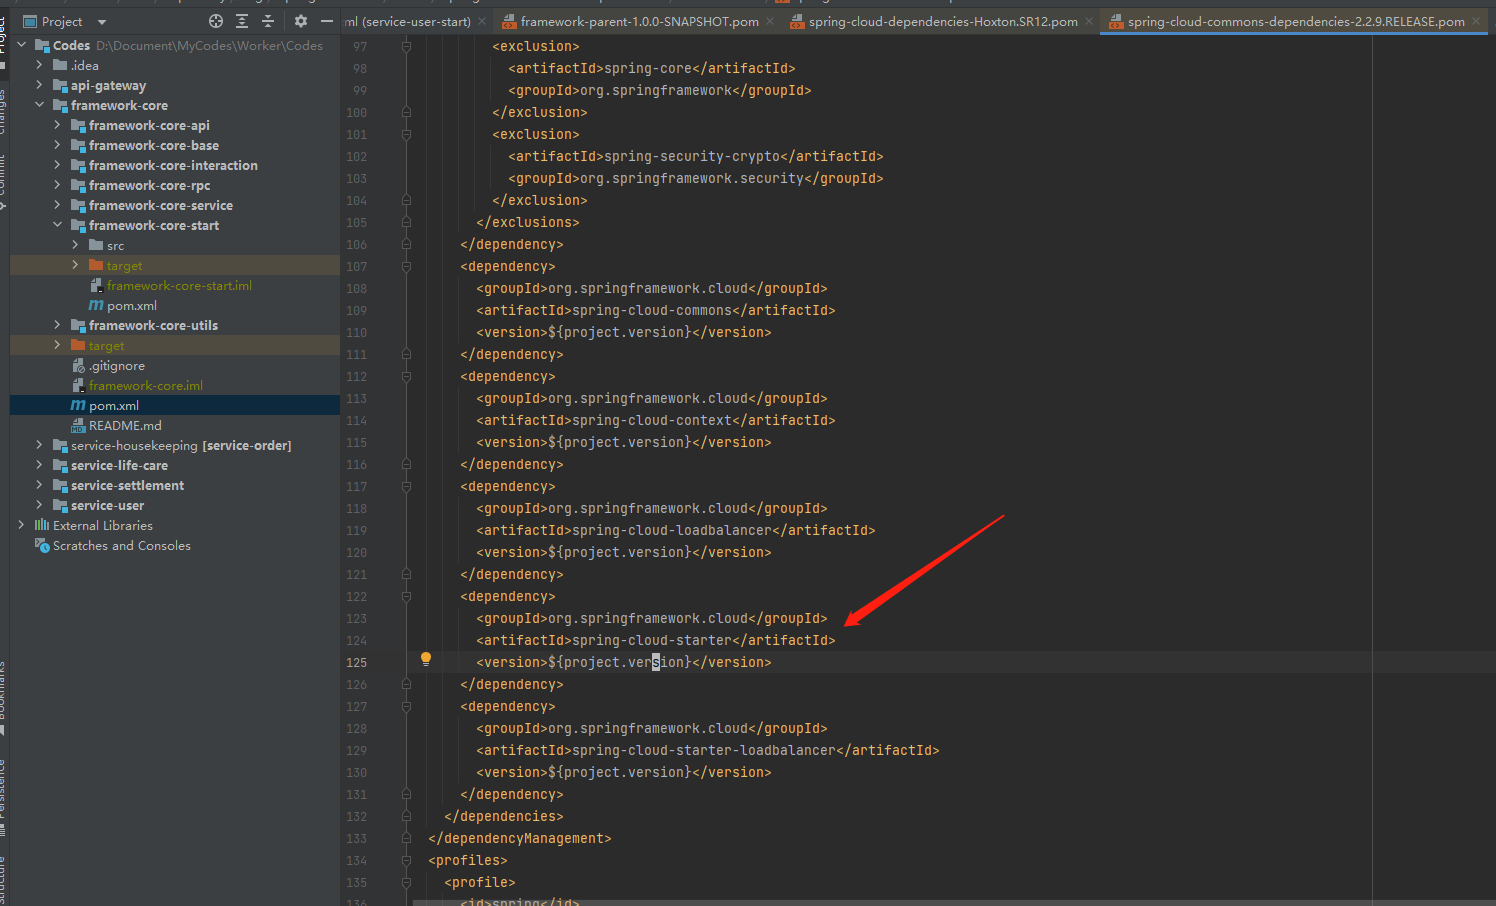
Task: Click Collapse All in the Project panel
Action: (x=268, y=21)
